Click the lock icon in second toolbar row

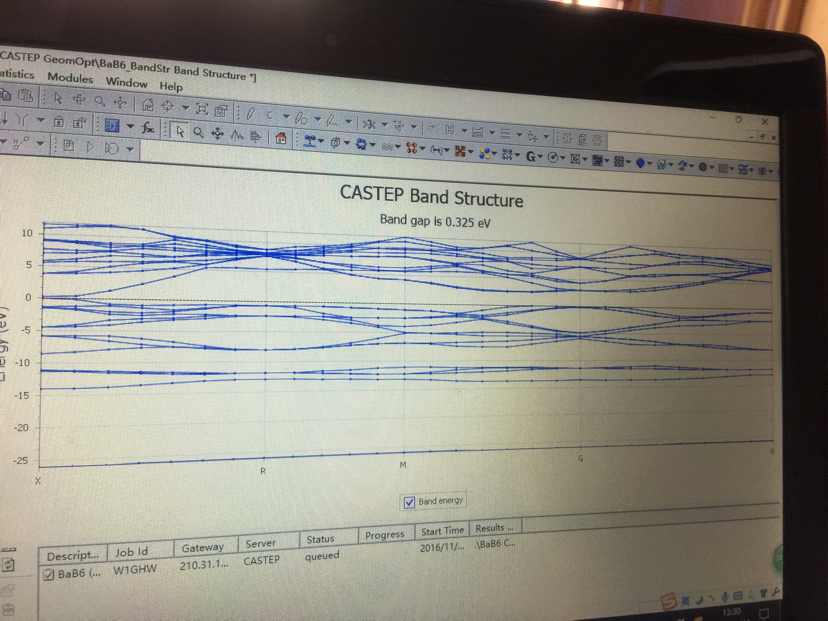(59, 121)
